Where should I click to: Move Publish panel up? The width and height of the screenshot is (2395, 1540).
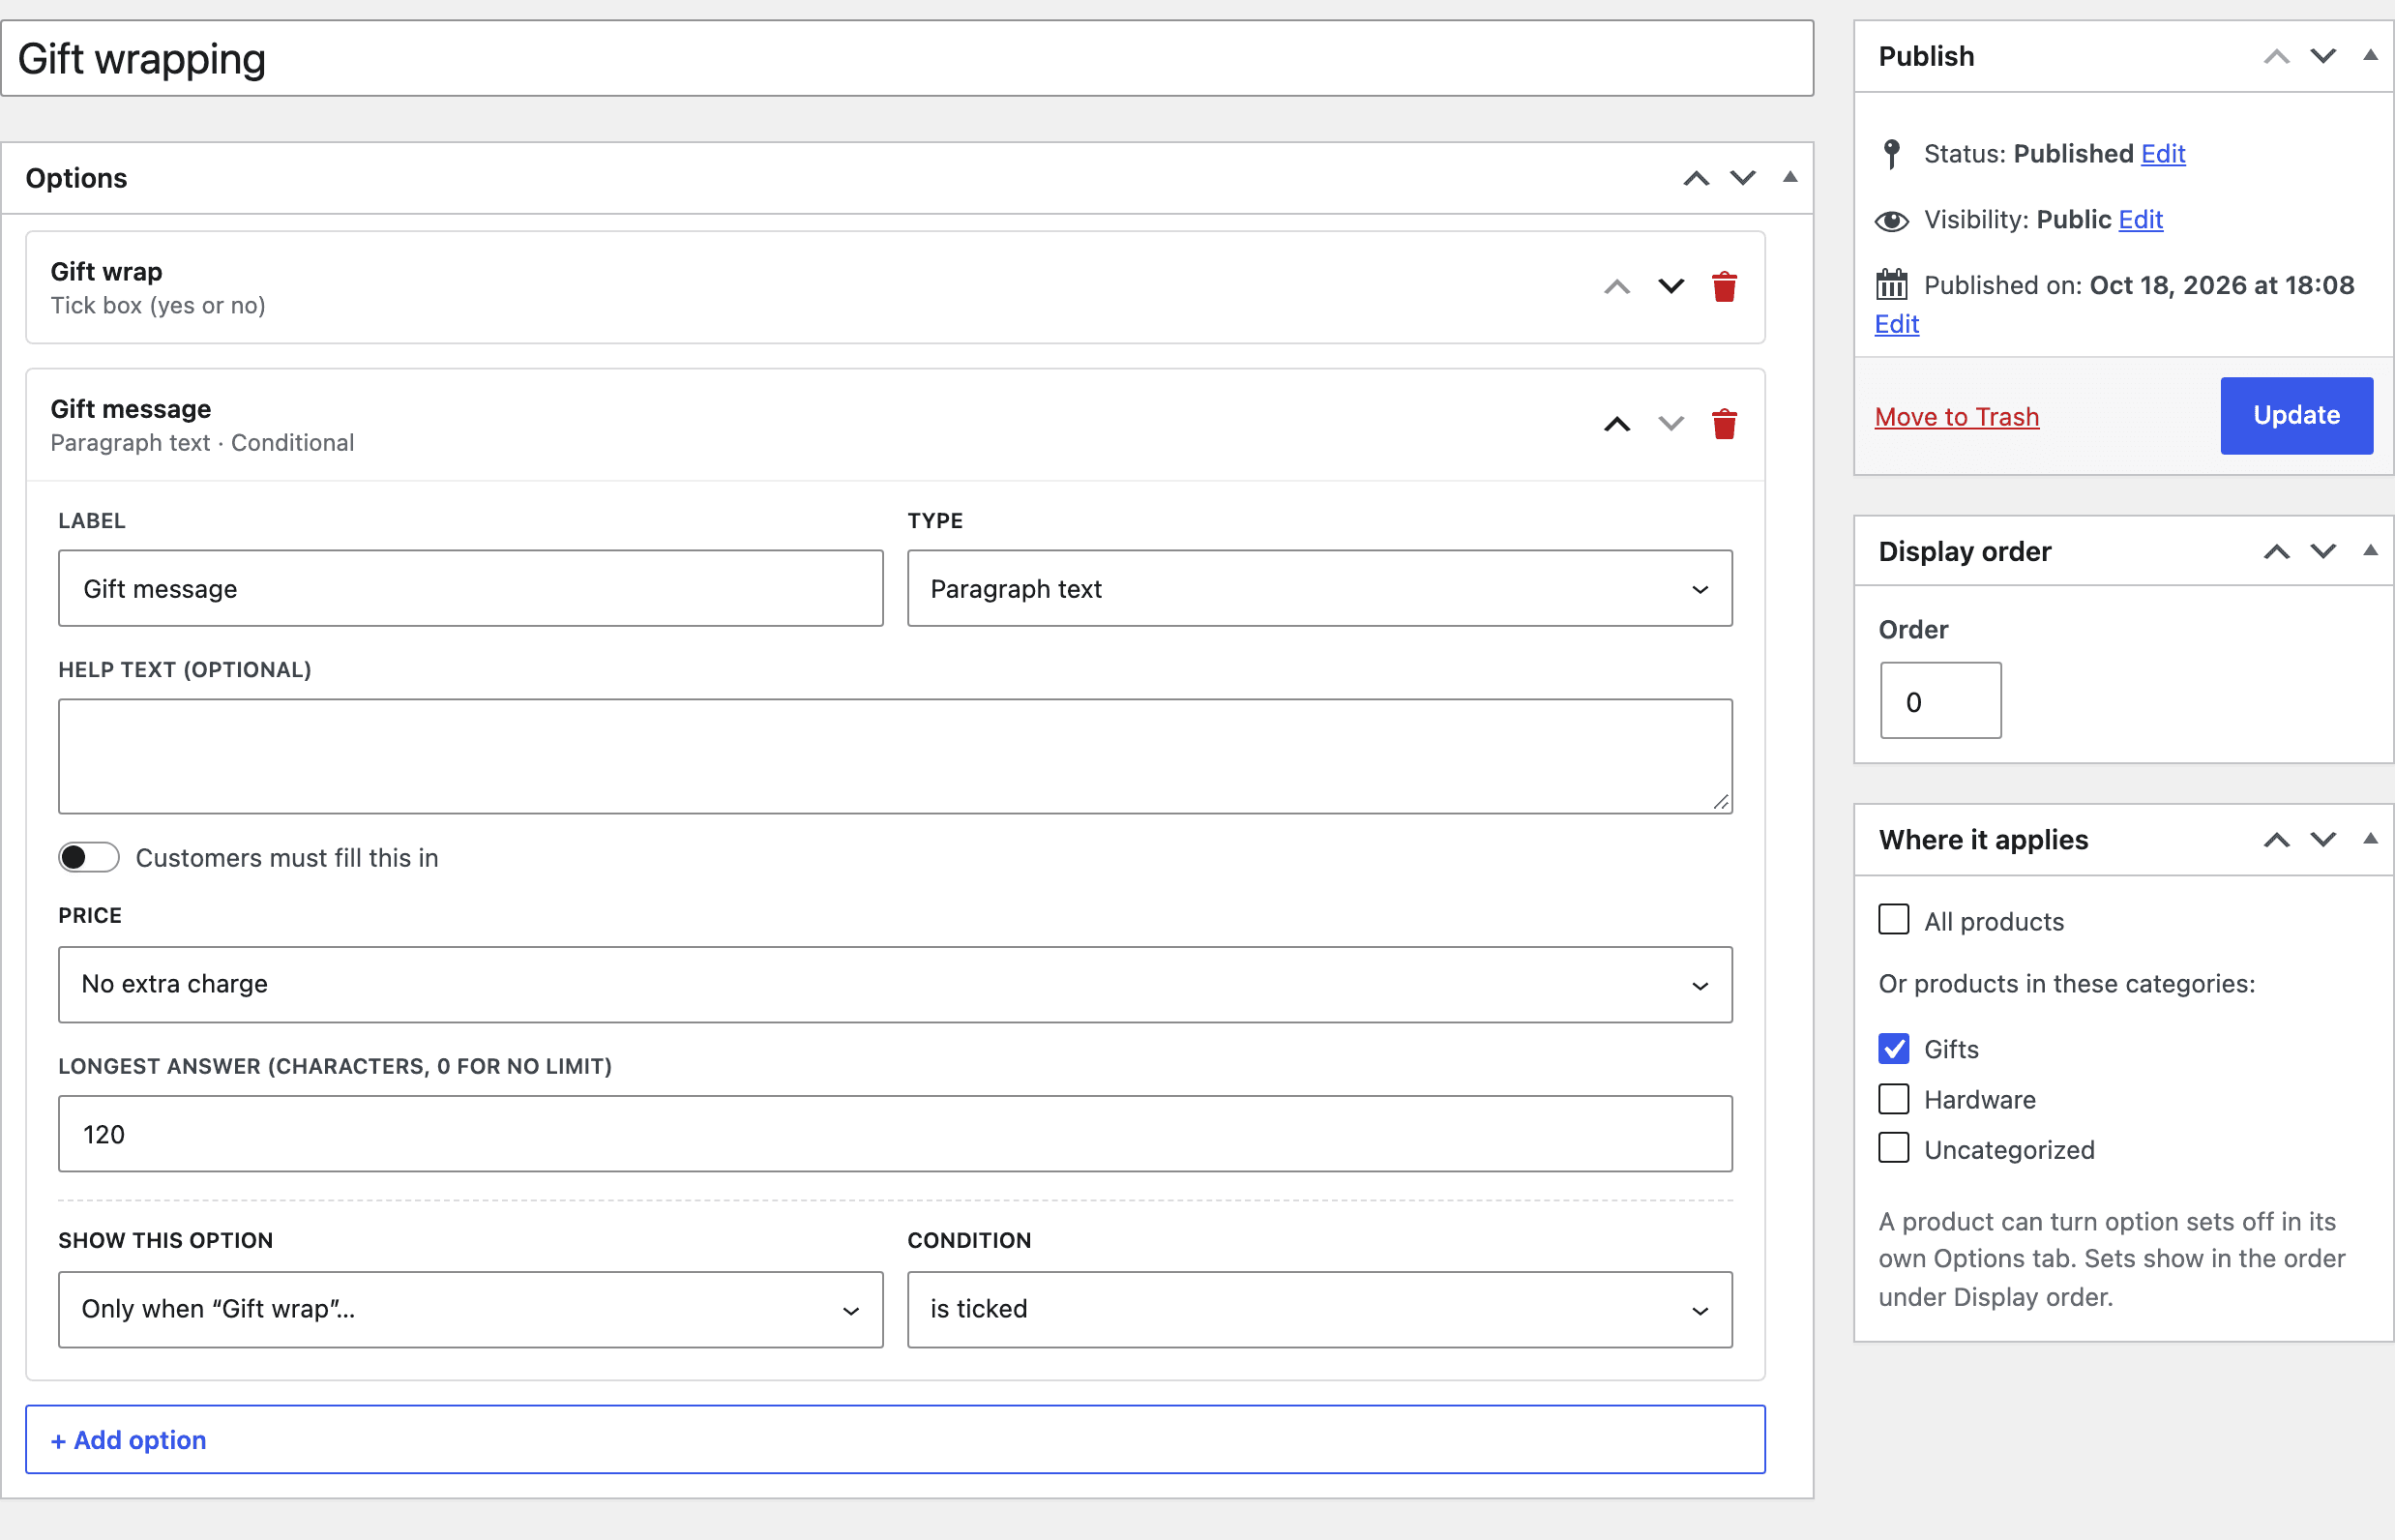[2277, 56]
